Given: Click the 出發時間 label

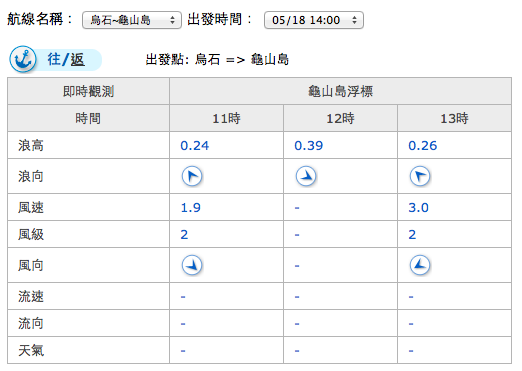Looking at the screenshot, I should click(219, 19).
